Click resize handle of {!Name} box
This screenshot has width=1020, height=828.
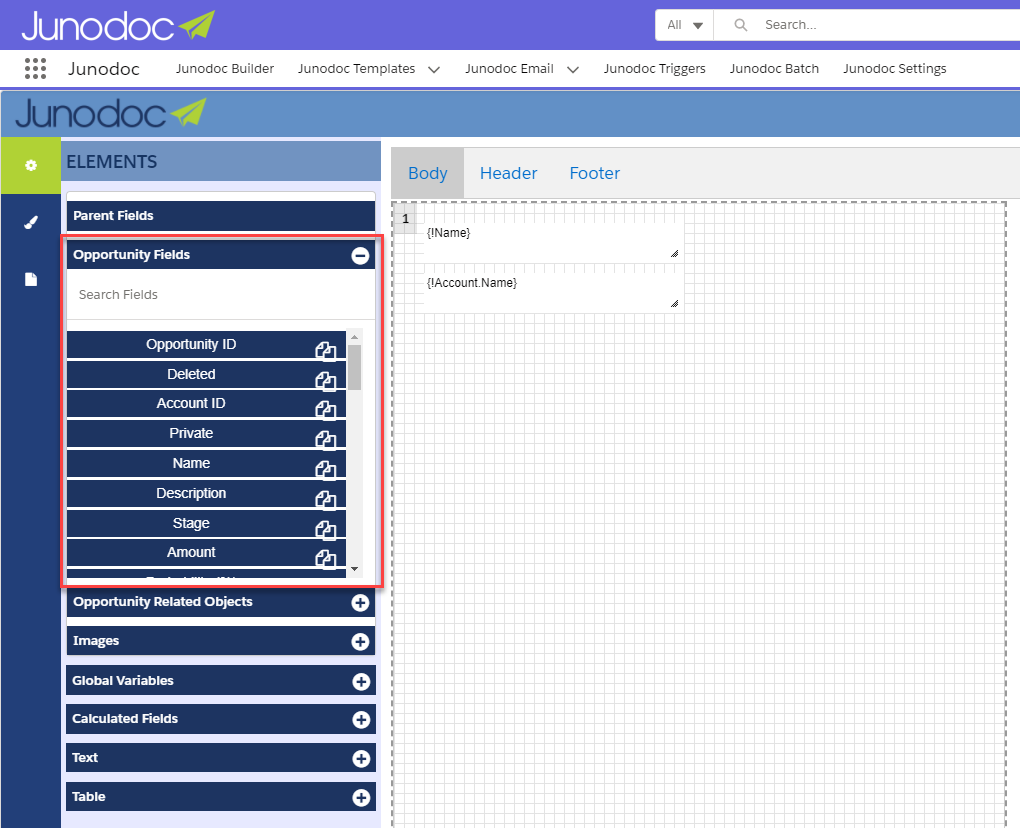pyautogui.click(x=675, y=254)
